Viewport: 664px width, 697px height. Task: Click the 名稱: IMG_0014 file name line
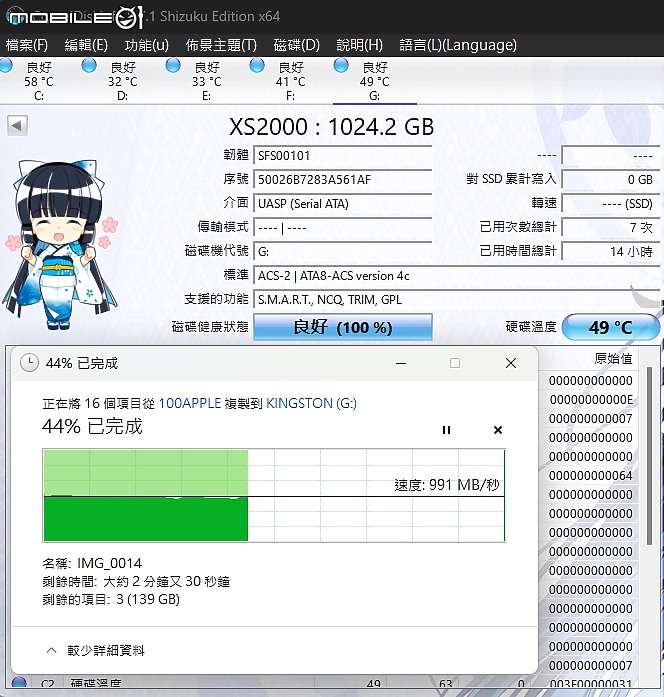tap(92, 563)
